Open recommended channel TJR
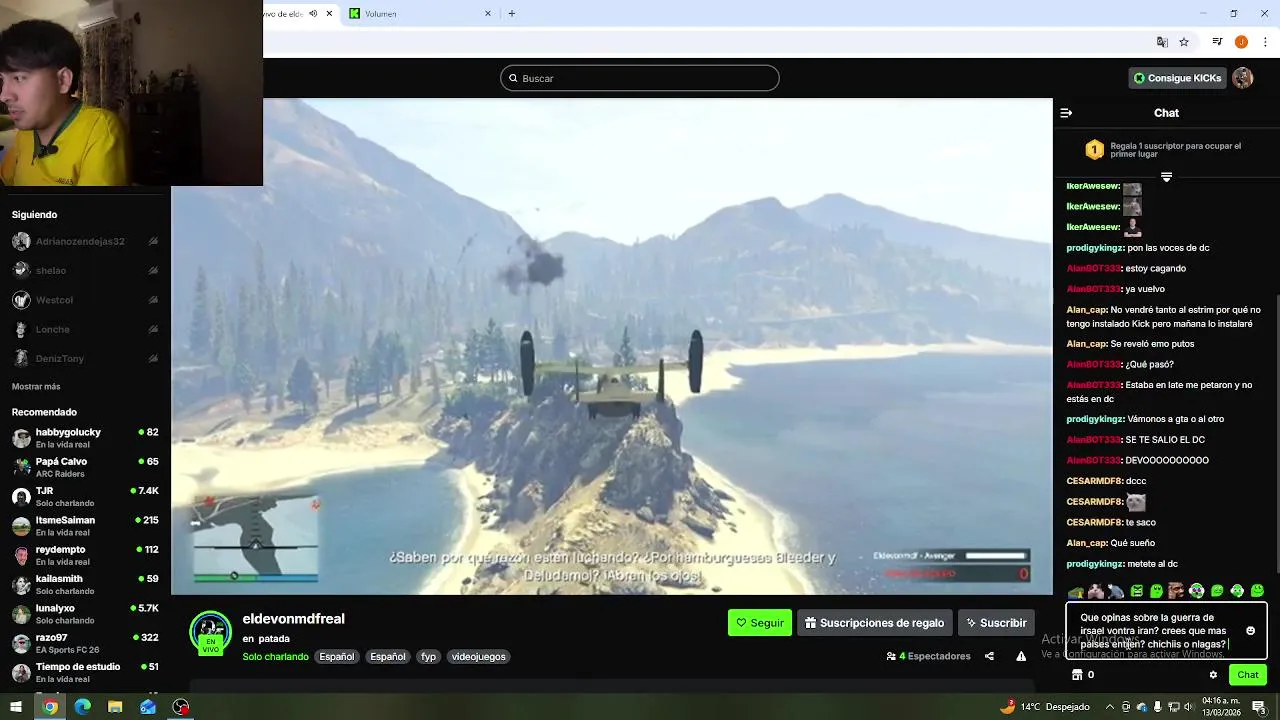Screen dimensions: 1280x720 point(84,497)
